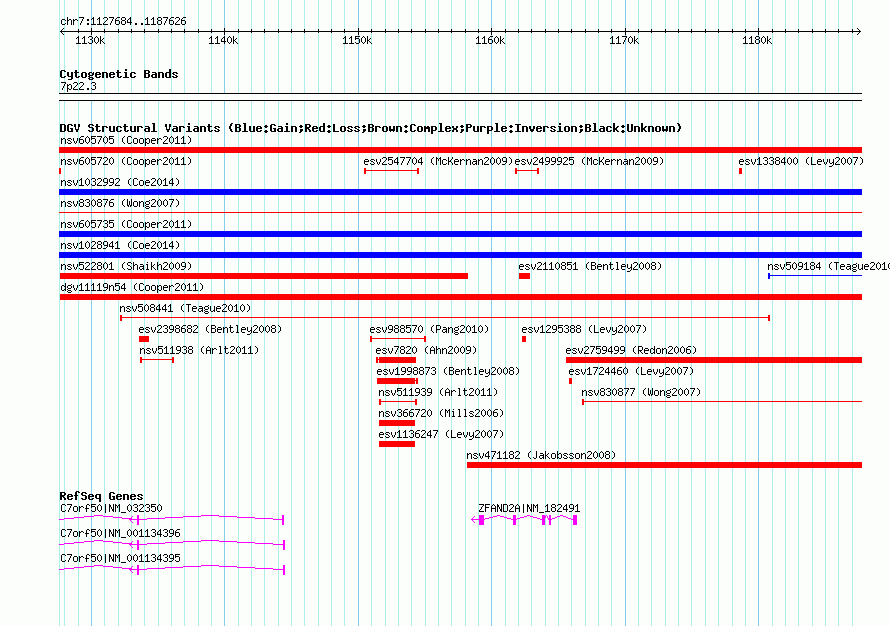Open dgv11119n54 (Cooper2011) label
890x626 pixels.
132,287
